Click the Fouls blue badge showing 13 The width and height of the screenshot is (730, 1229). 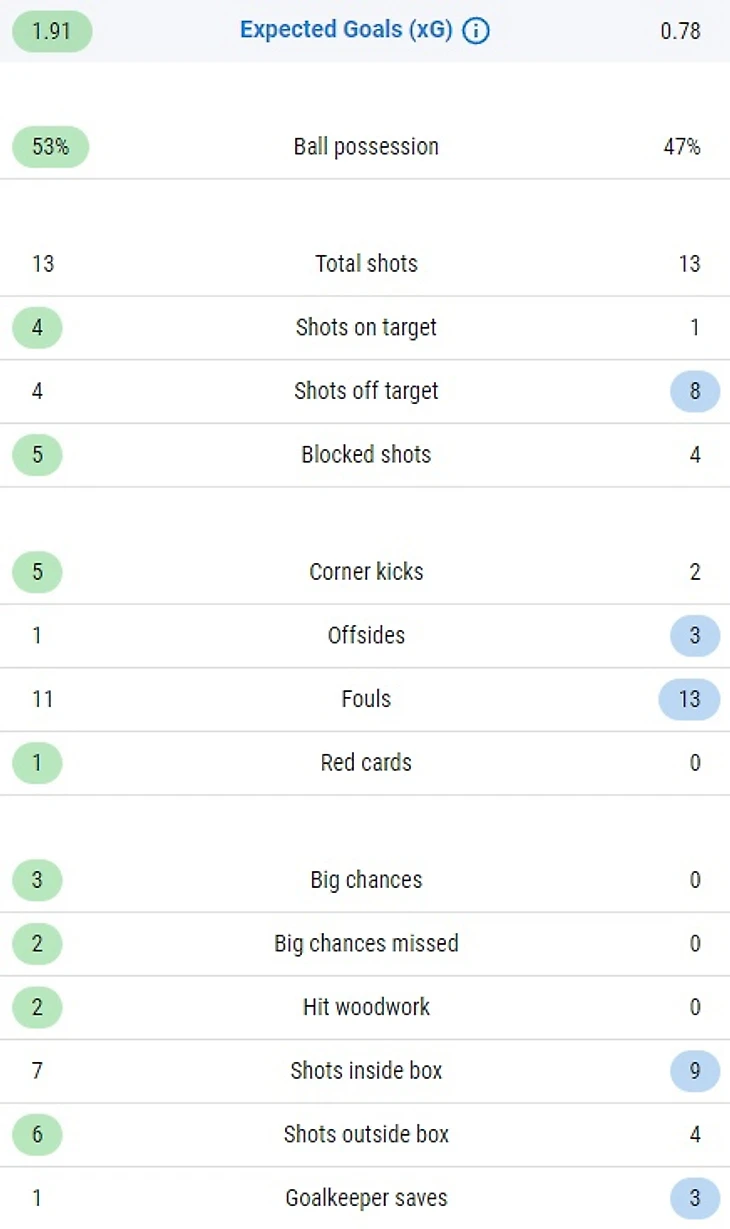(x=689, y=699)
